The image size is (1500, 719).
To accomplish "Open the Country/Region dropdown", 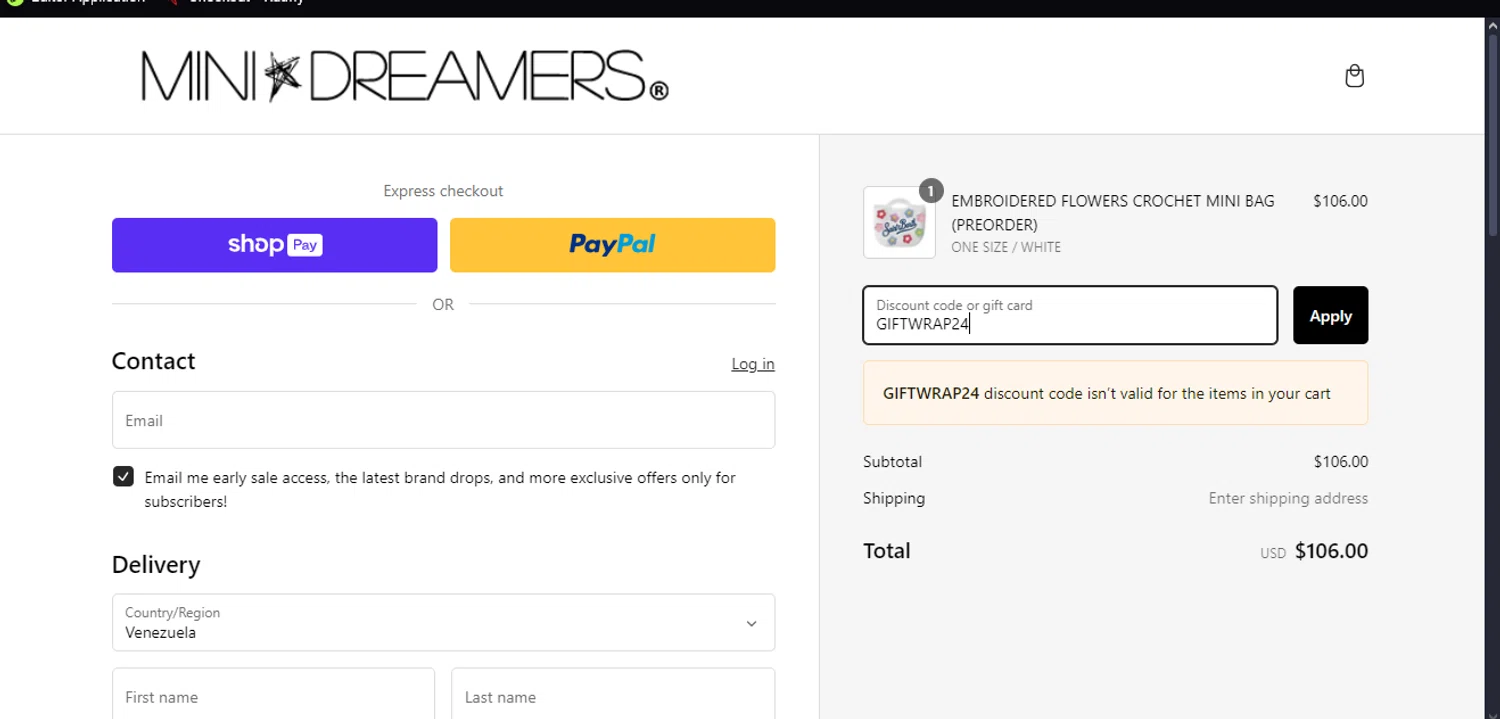I will coord(443,622).
